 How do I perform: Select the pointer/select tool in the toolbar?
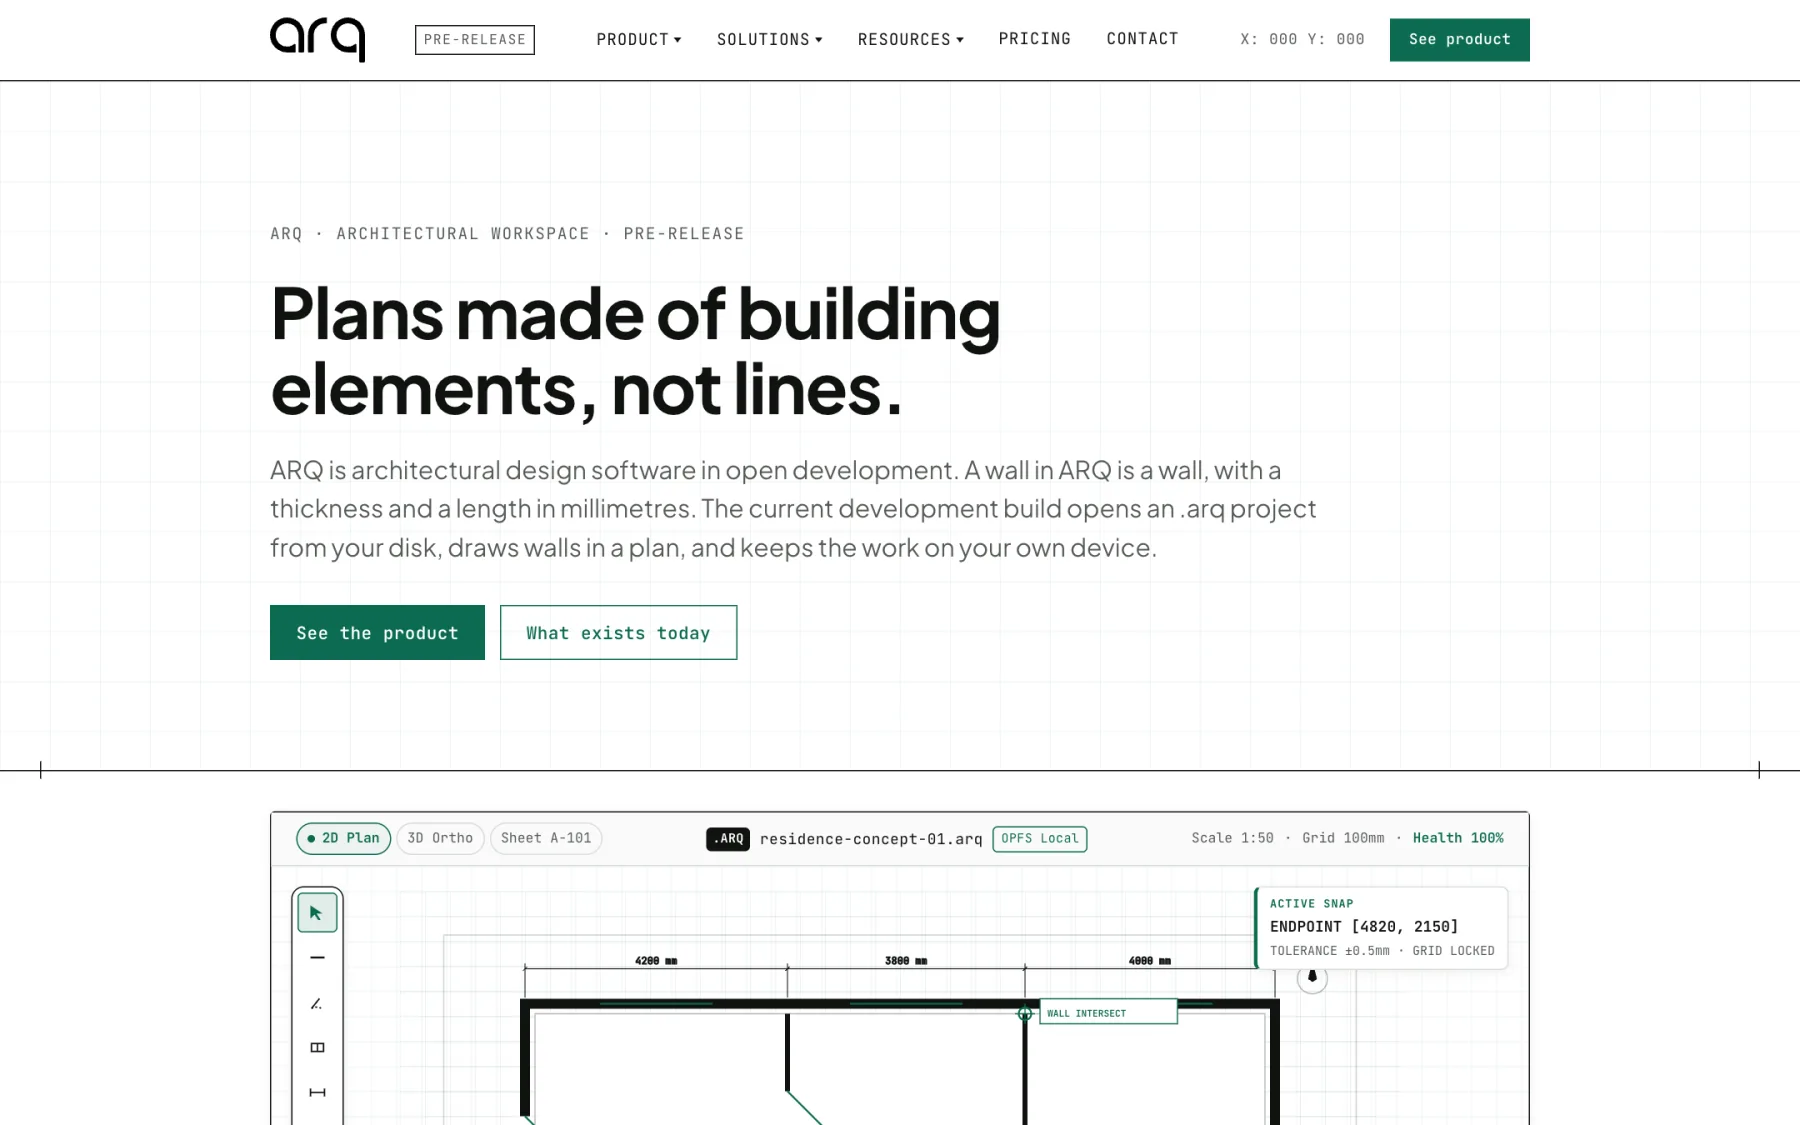317,912
